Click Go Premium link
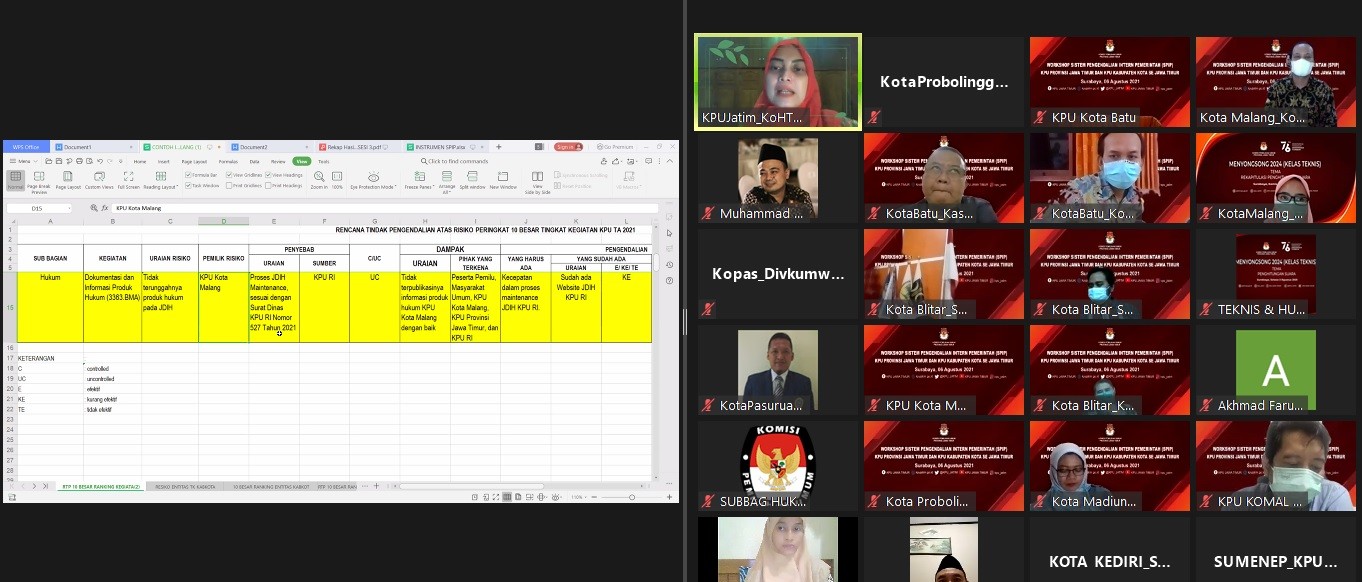Viewport: 1362px width, 582px height. pyautogui.click(x=617, y=147)
